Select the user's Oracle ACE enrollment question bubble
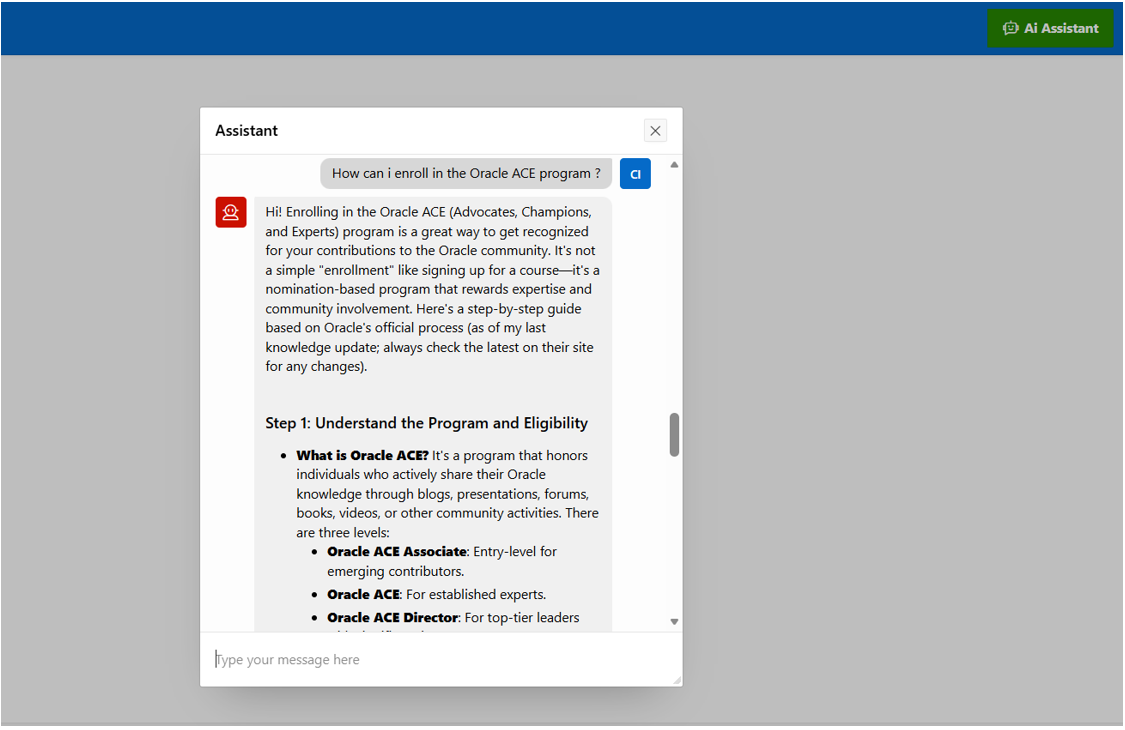 pyautogui.click(x=466, y=173)
